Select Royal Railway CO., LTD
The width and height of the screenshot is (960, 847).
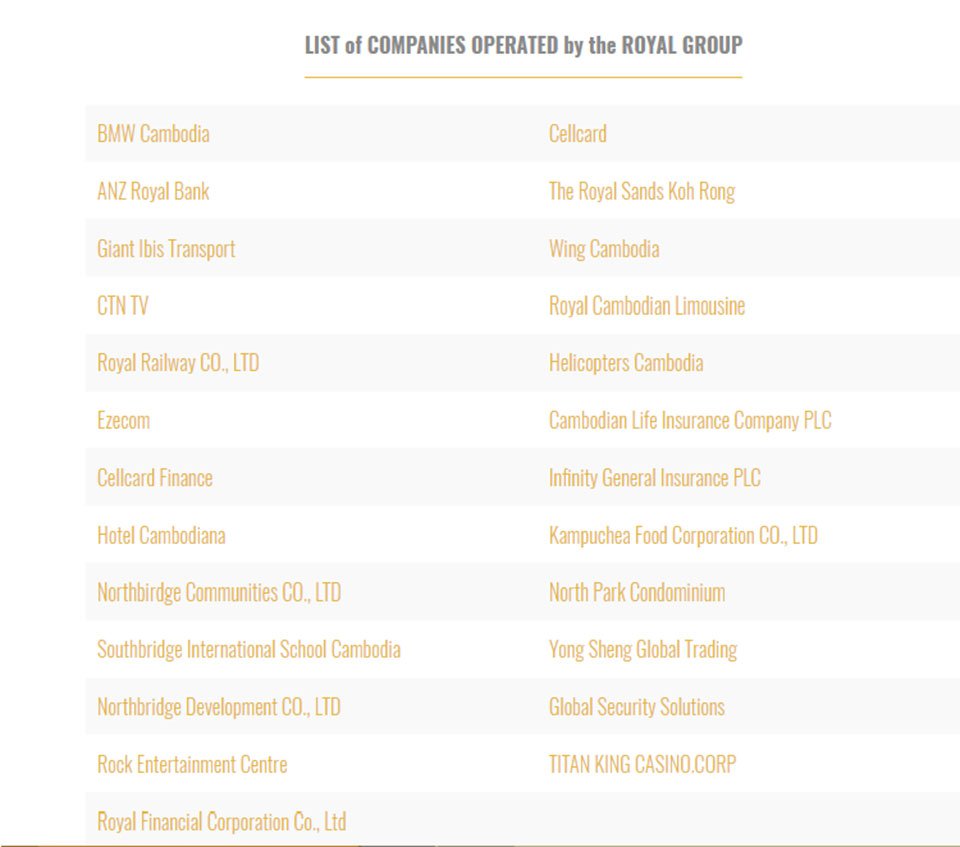point(178,363)
